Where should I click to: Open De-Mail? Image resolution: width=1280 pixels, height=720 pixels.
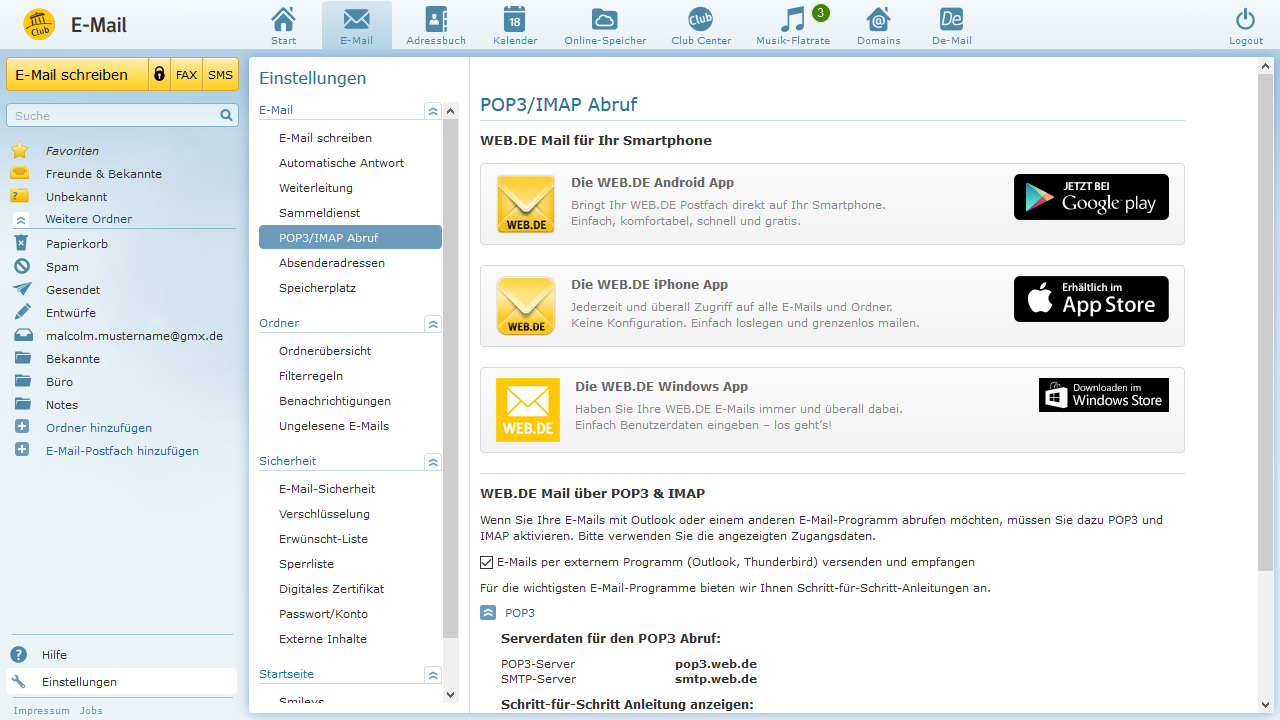(950, 25)
